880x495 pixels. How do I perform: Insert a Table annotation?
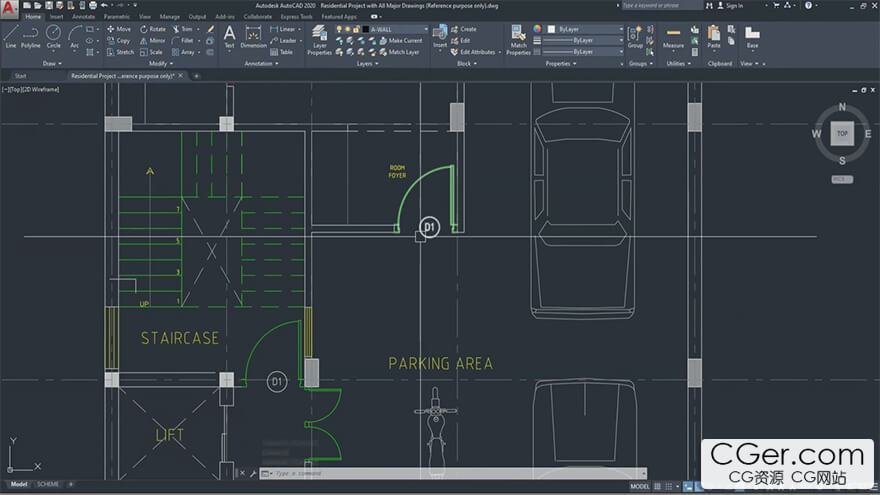(x=281, y=52)
